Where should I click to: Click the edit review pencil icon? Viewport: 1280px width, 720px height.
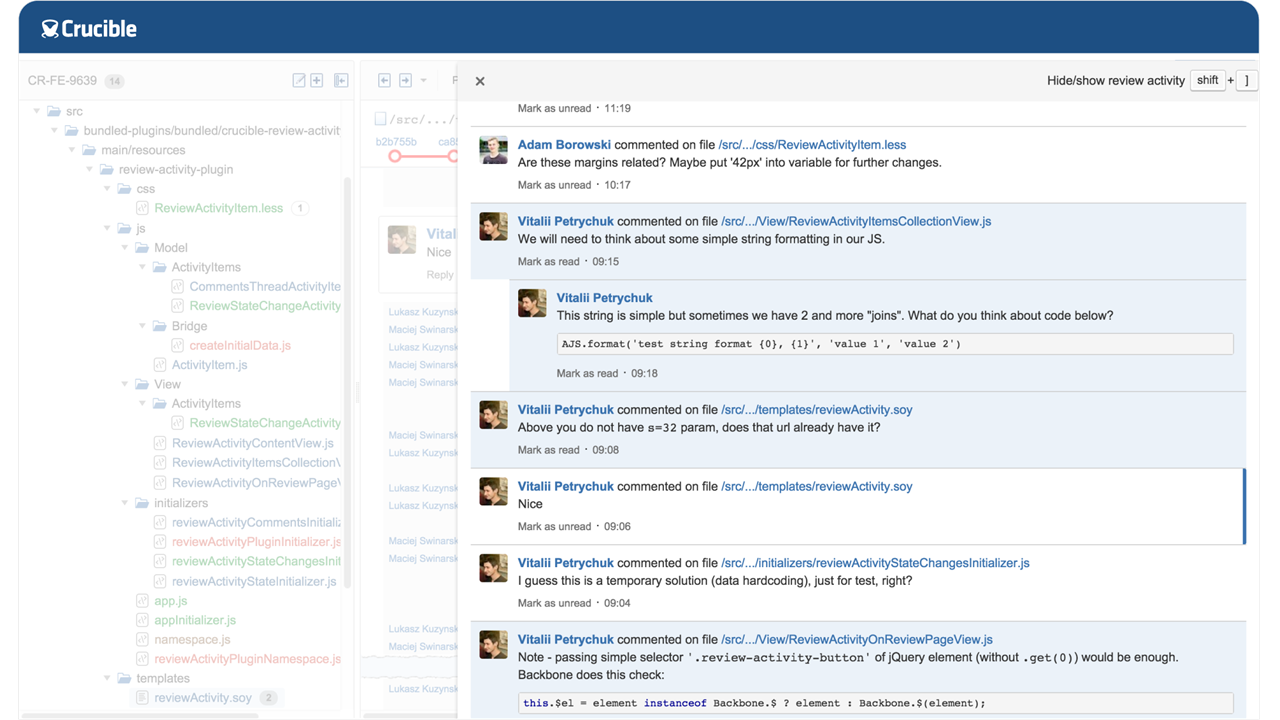pos(299,81)
